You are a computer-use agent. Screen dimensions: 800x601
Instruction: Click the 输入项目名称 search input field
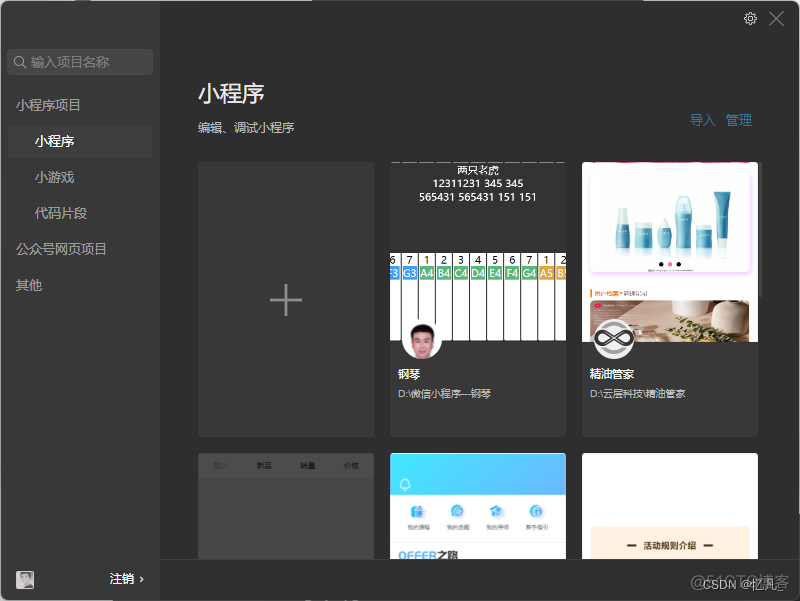(x=85, y=61)
